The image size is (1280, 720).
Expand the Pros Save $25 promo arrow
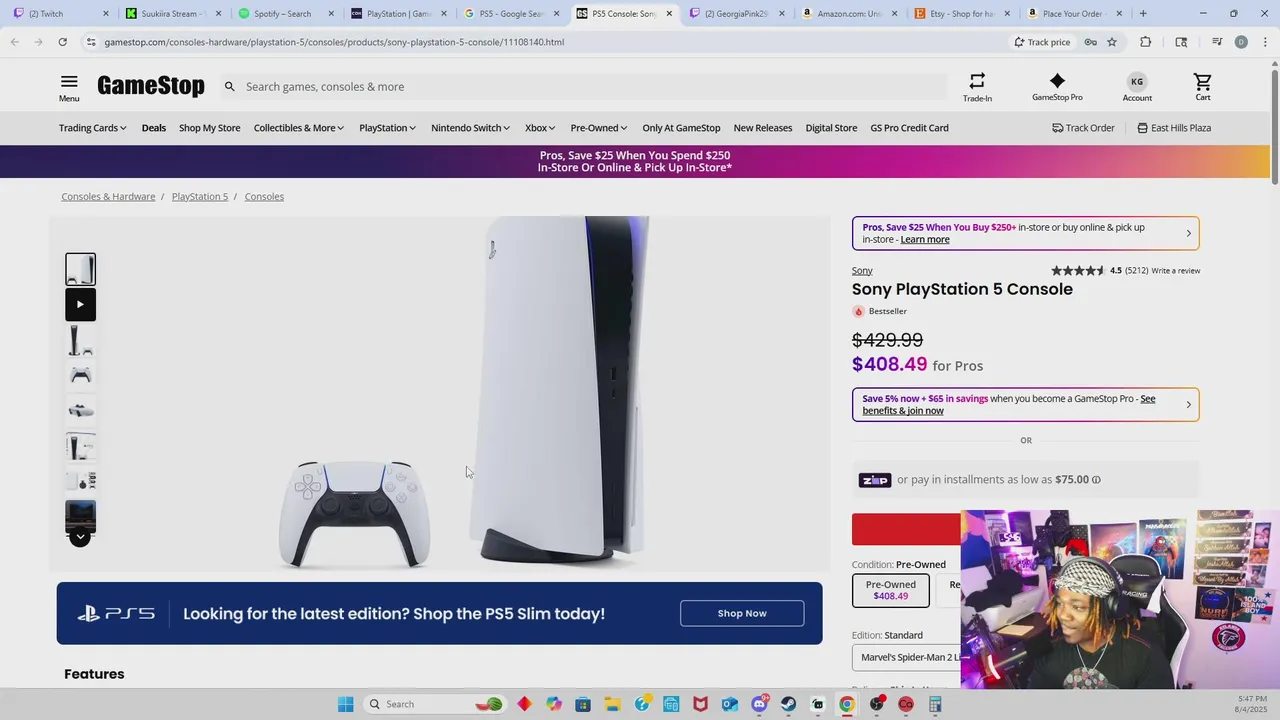pos(1188,233)
